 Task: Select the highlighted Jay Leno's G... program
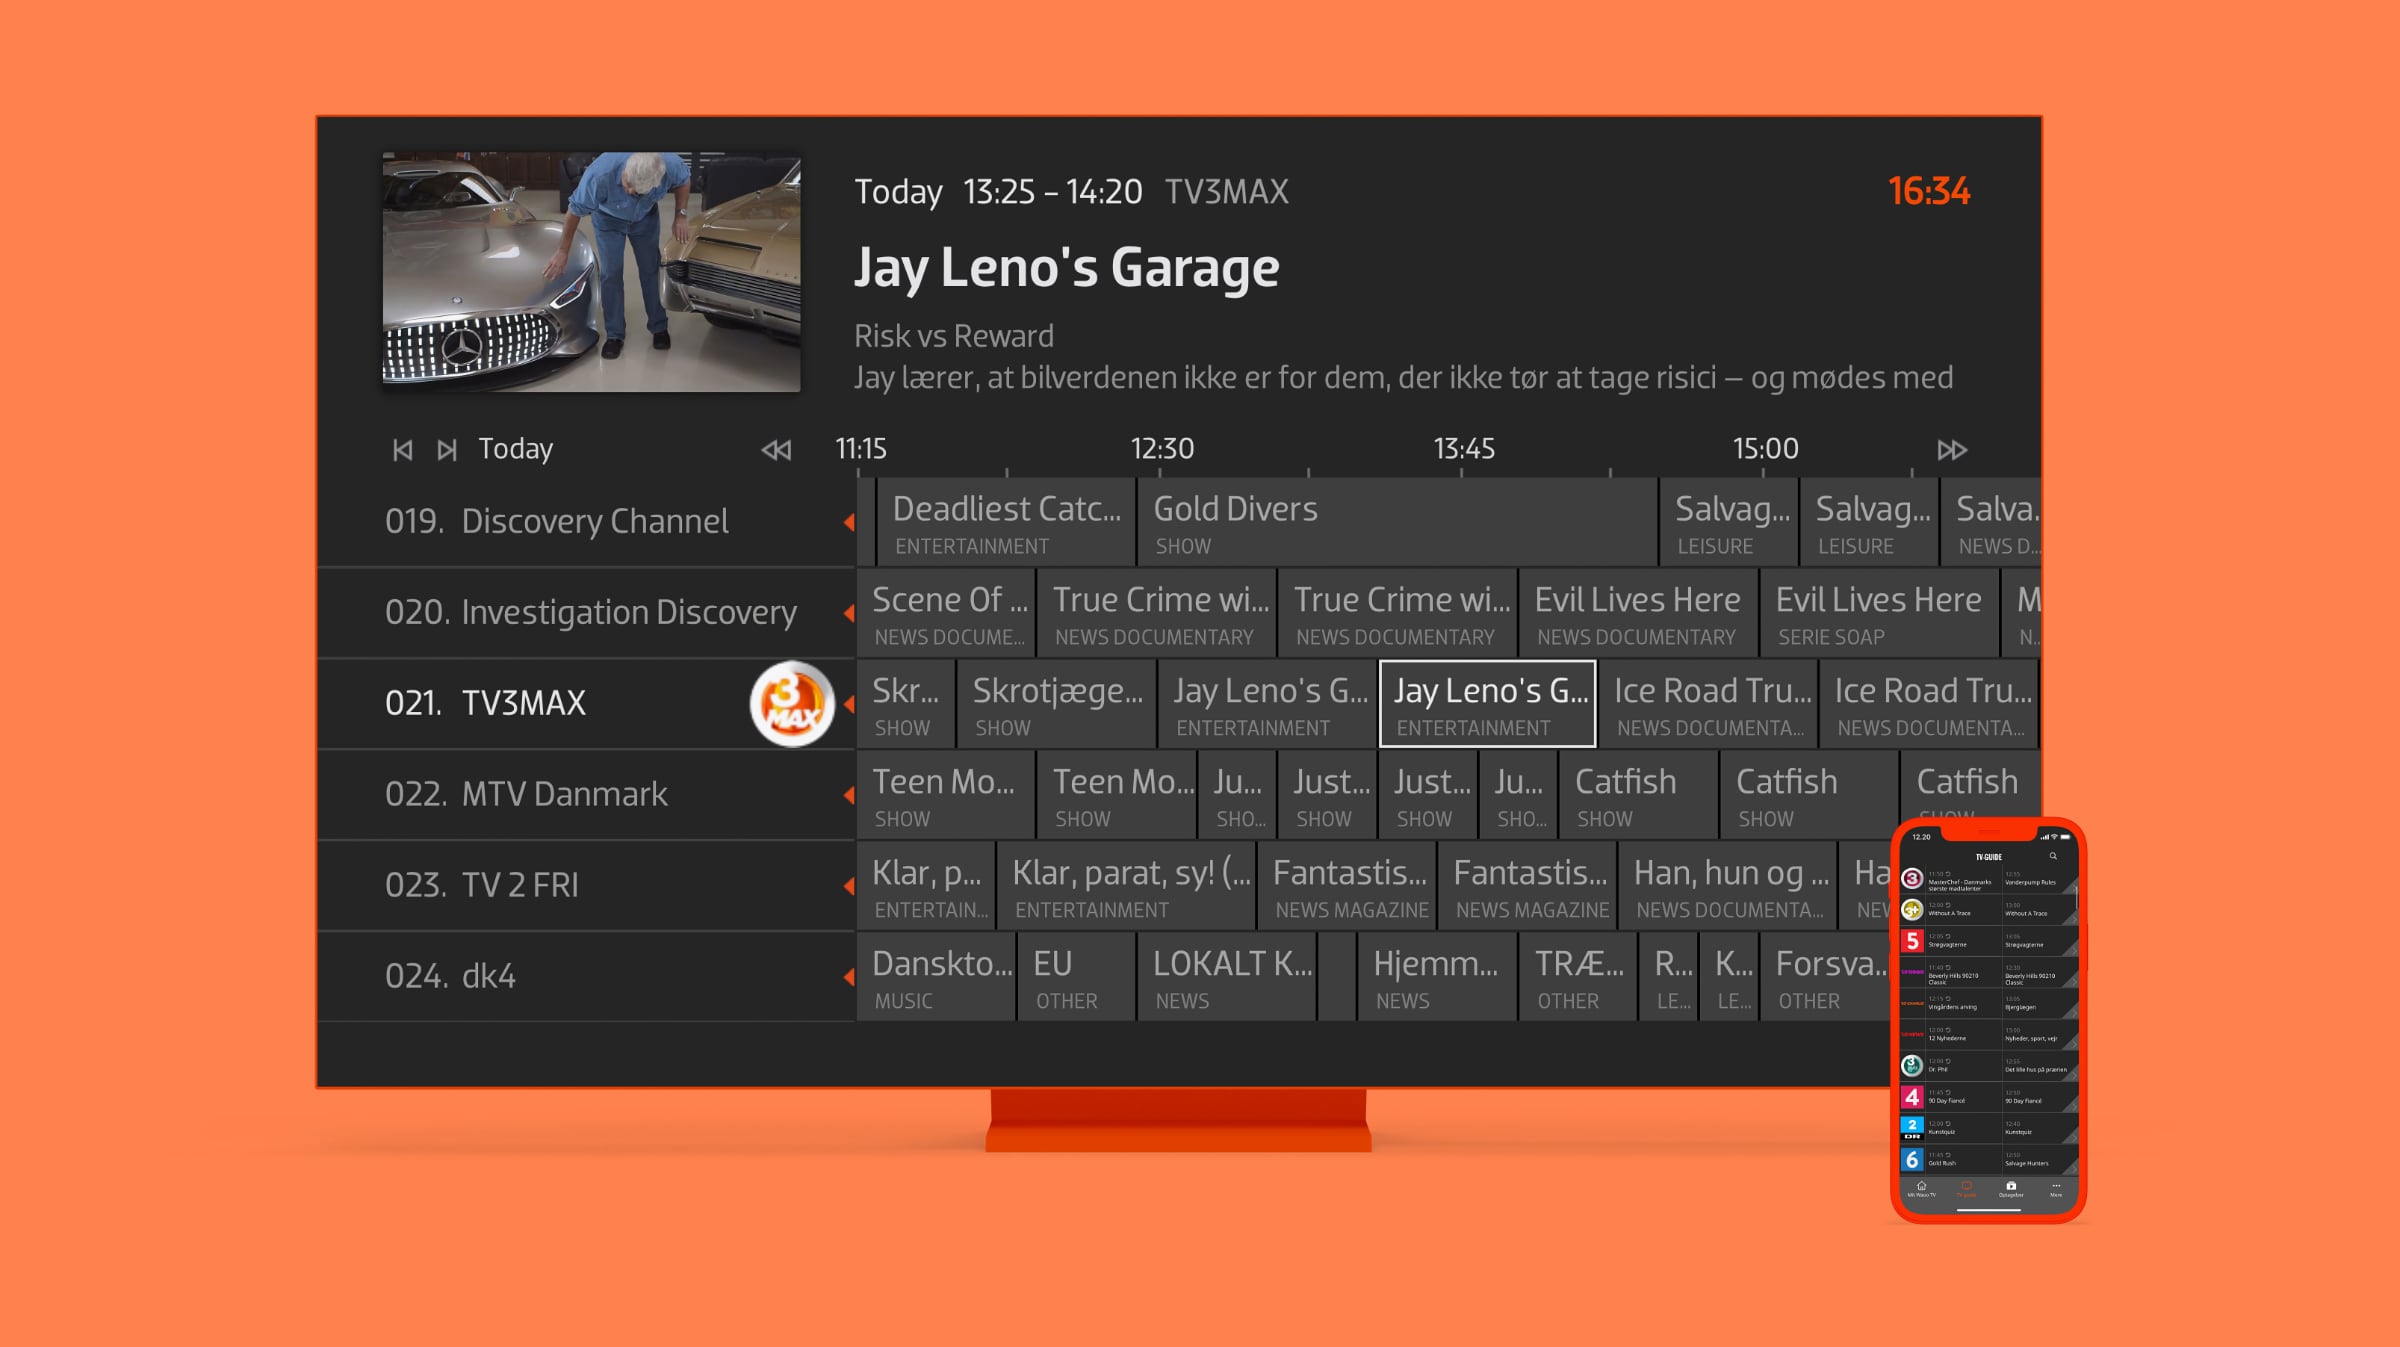point(1487,704)
